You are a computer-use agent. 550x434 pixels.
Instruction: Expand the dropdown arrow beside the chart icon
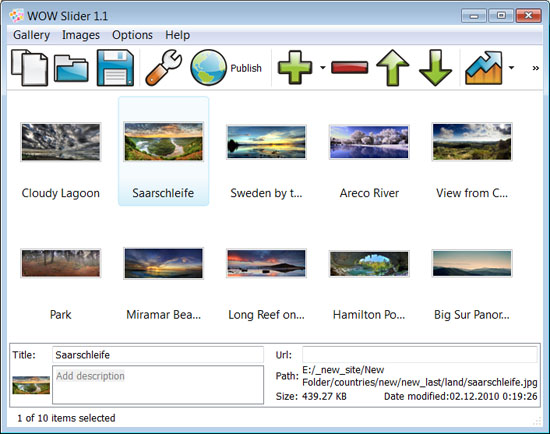coord(511,68)
